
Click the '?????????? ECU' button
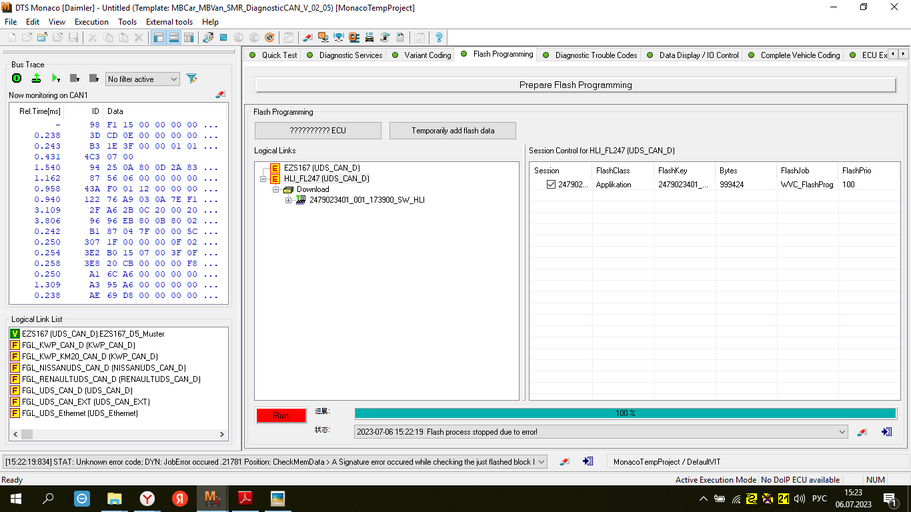[x=318, y=131]
